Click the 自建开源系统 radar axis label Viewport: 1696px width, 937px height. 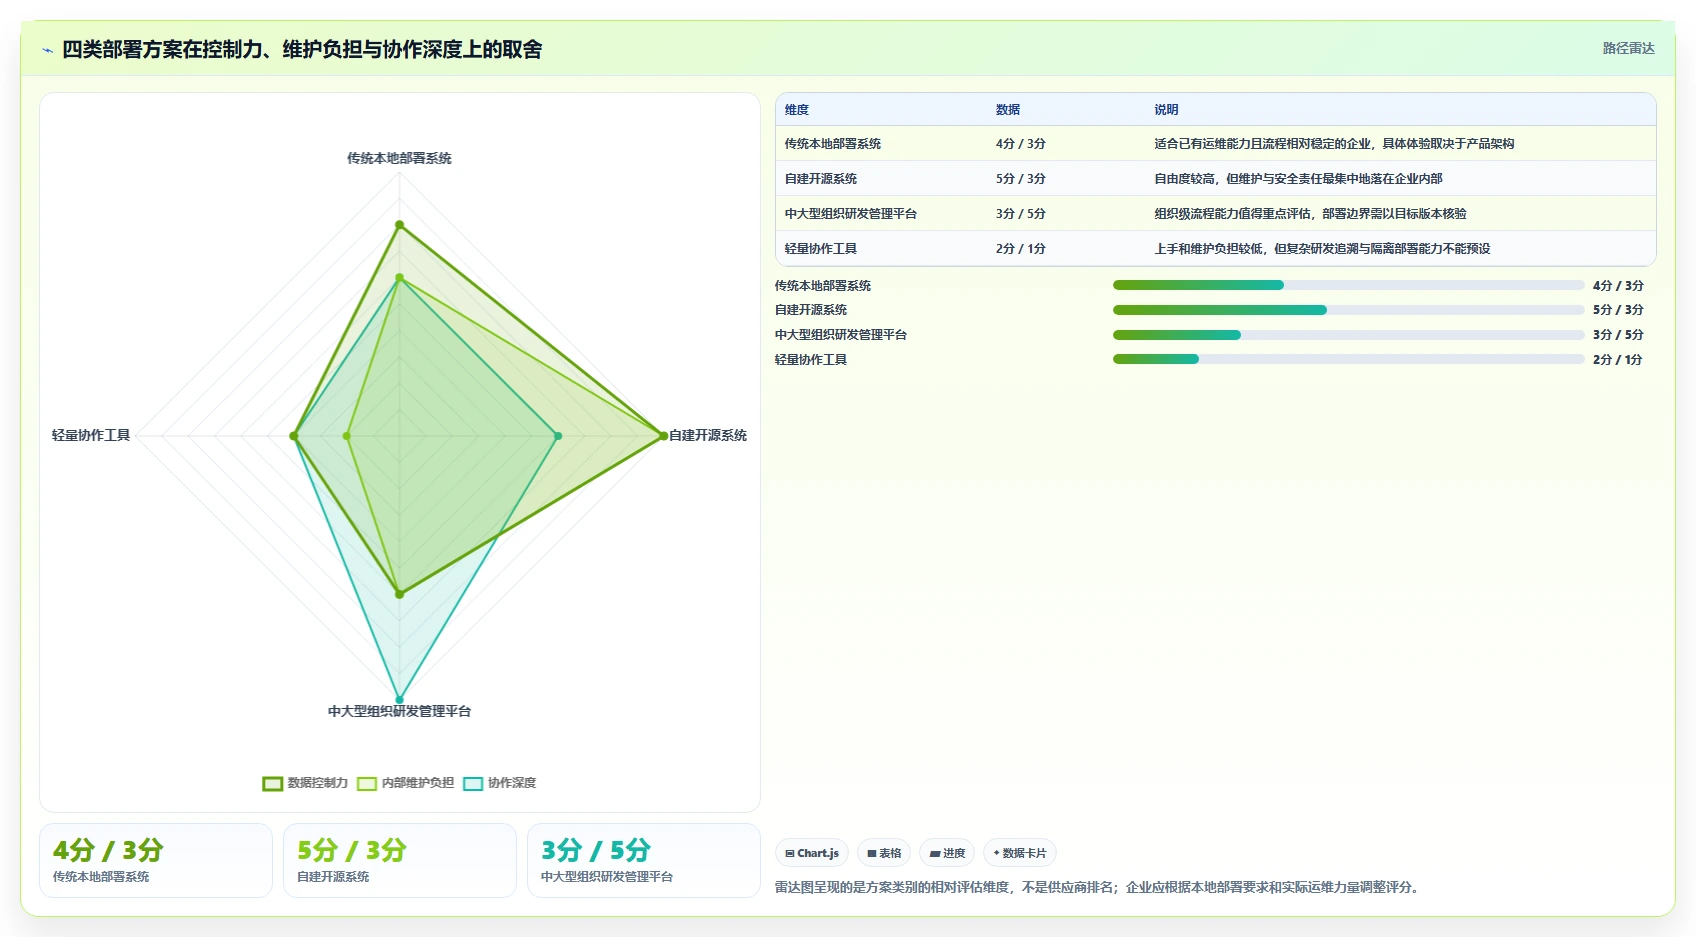point(708,436)
